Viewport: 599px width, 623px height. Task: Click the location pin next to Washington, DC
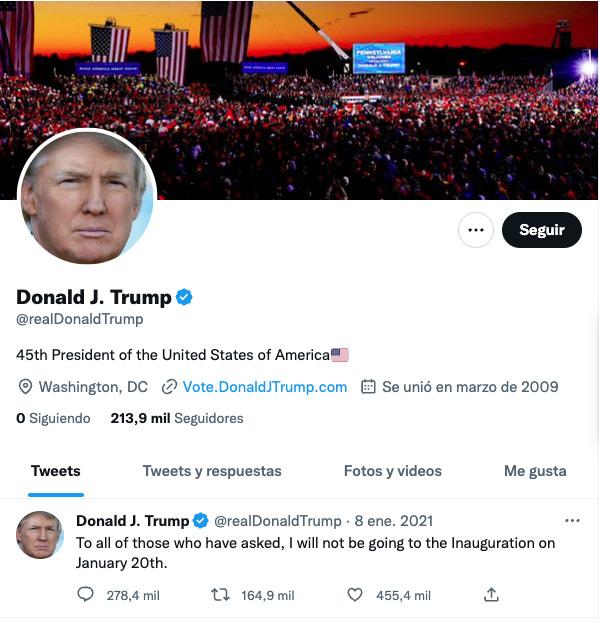(x=25, y=387)
